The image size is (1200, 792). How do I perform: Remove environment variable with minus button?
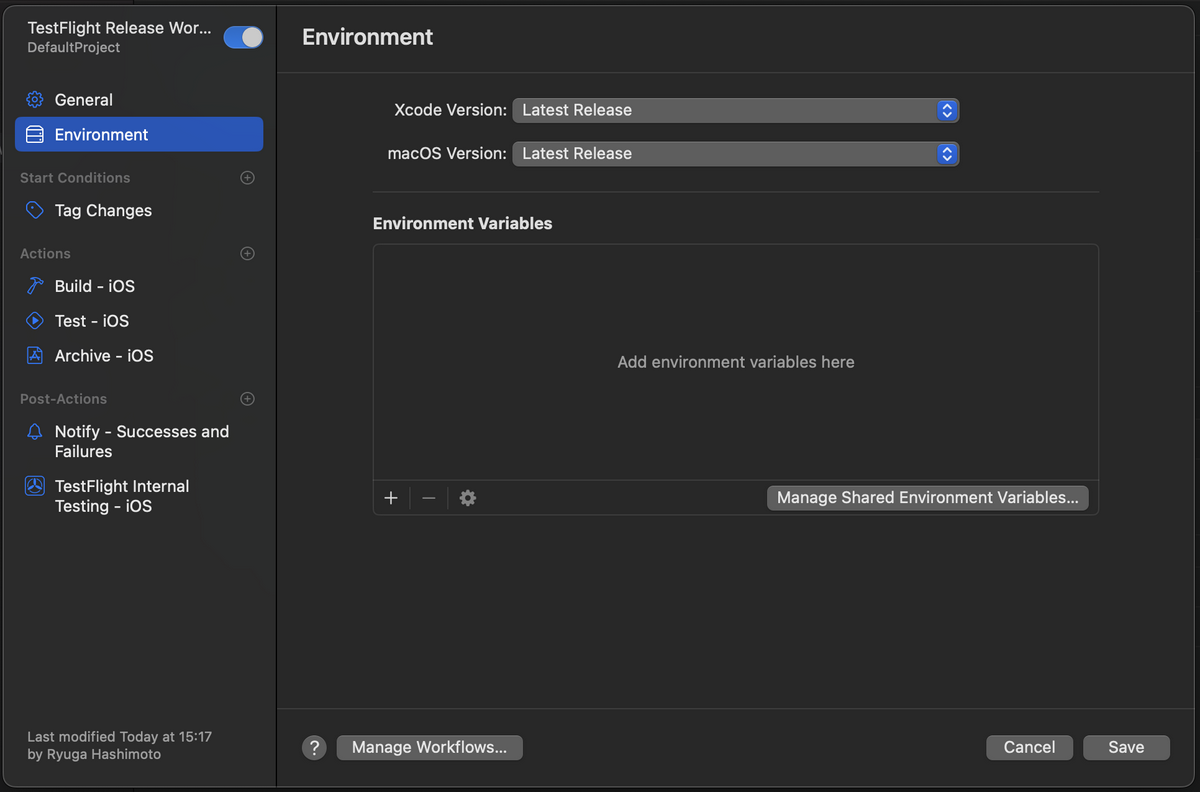pos(429,498)
